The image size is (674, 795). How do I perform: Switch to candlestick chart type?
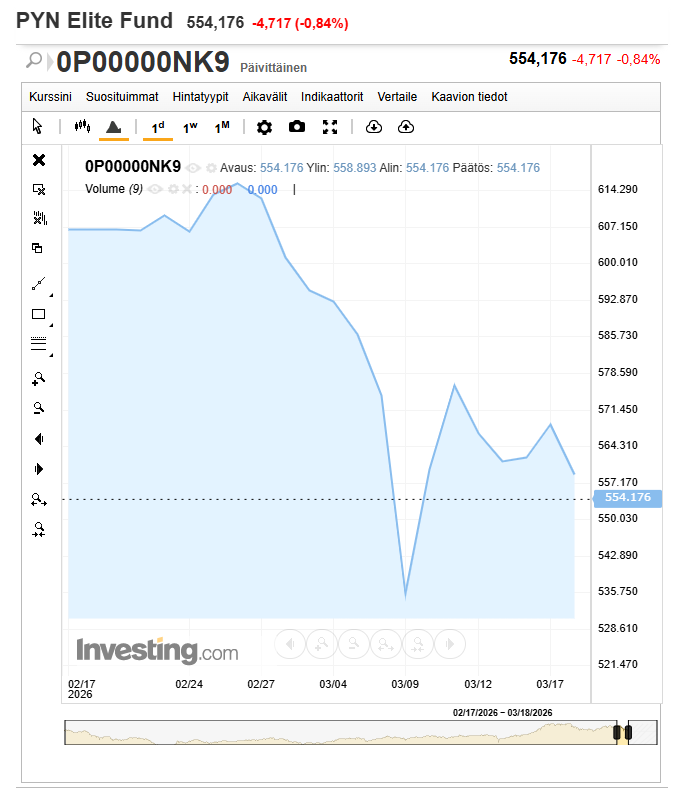[82, 127]
